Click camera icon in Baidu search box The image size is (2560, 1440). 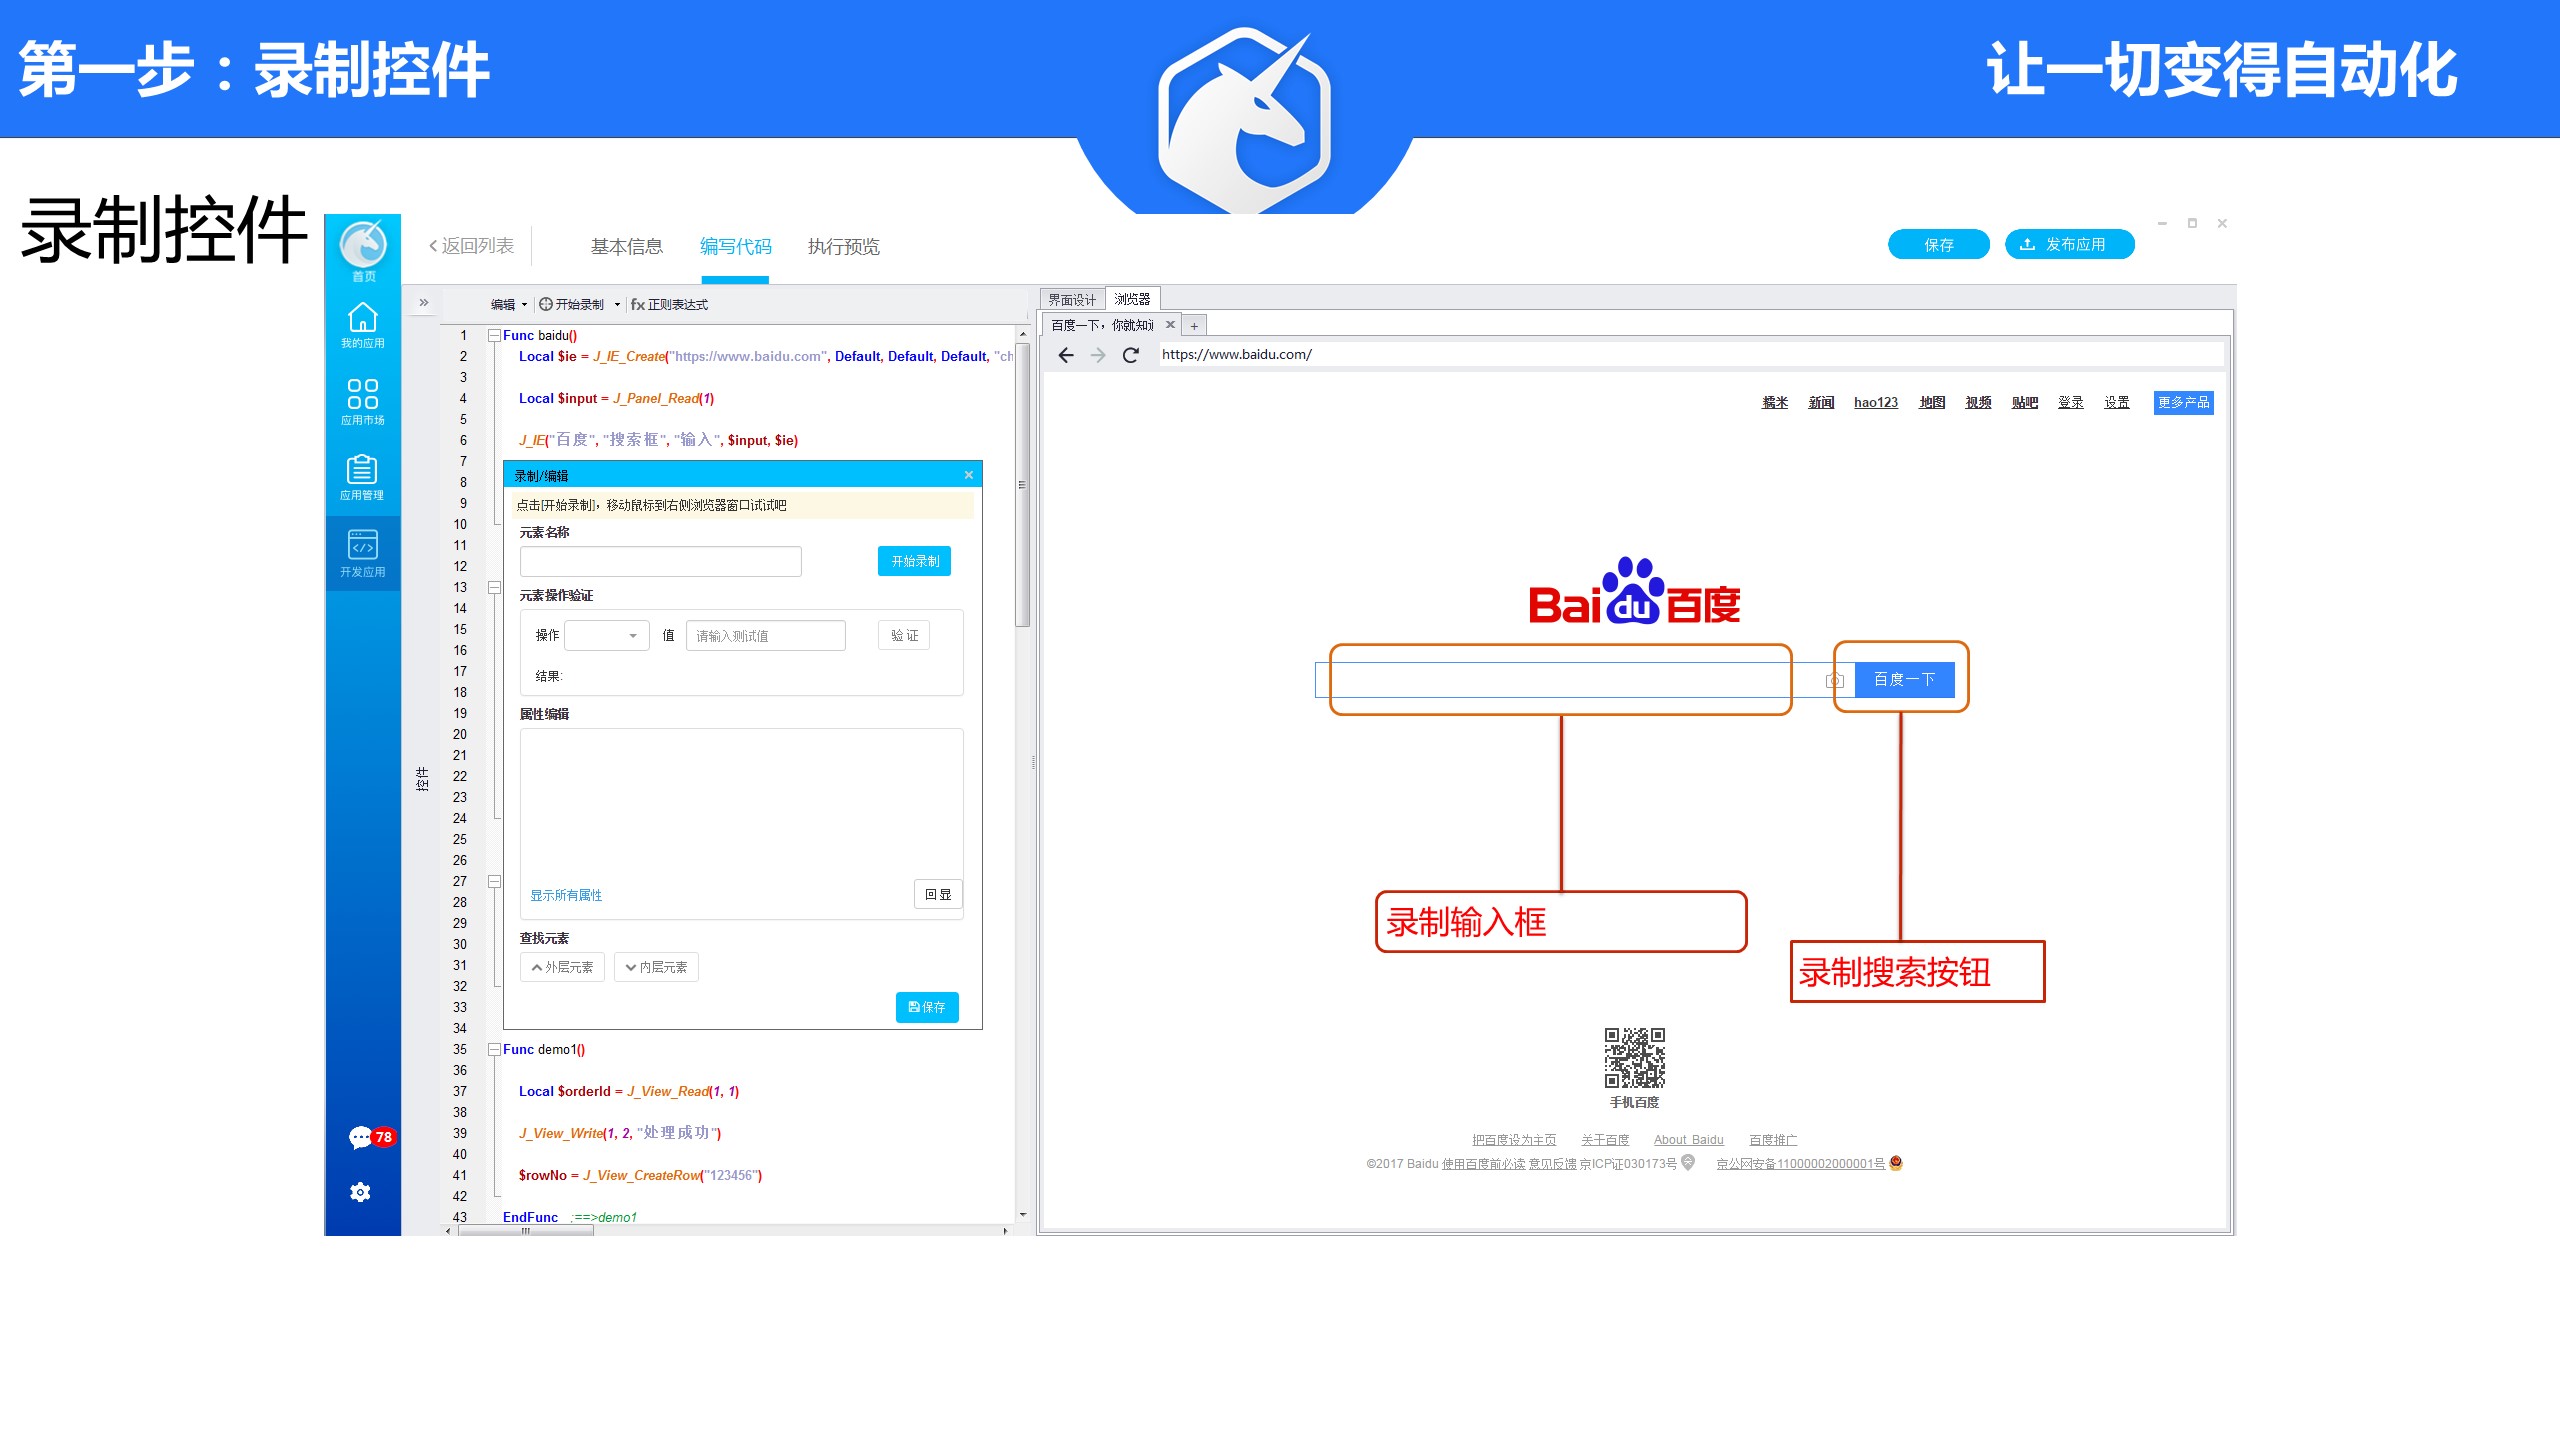[x=1834, y=680]
